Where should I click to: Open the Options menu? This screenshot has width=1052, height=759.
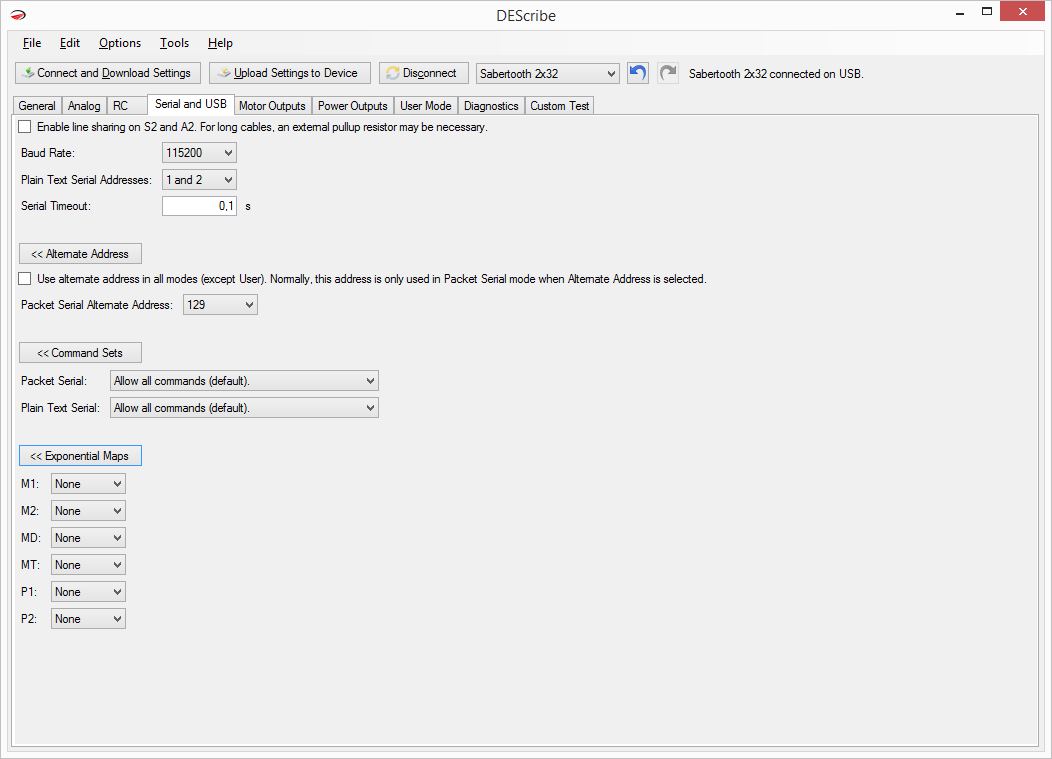tap(120, 43)
